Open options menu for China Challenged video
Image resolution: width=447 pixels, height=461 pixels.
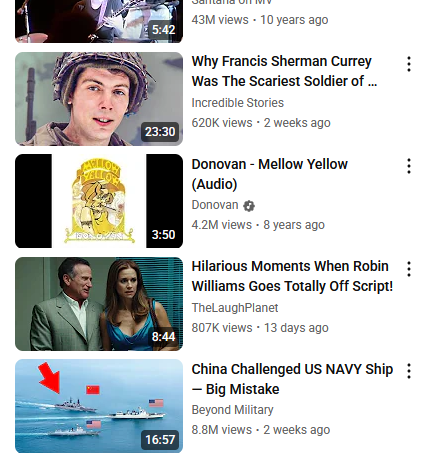[x=409, y=371]
